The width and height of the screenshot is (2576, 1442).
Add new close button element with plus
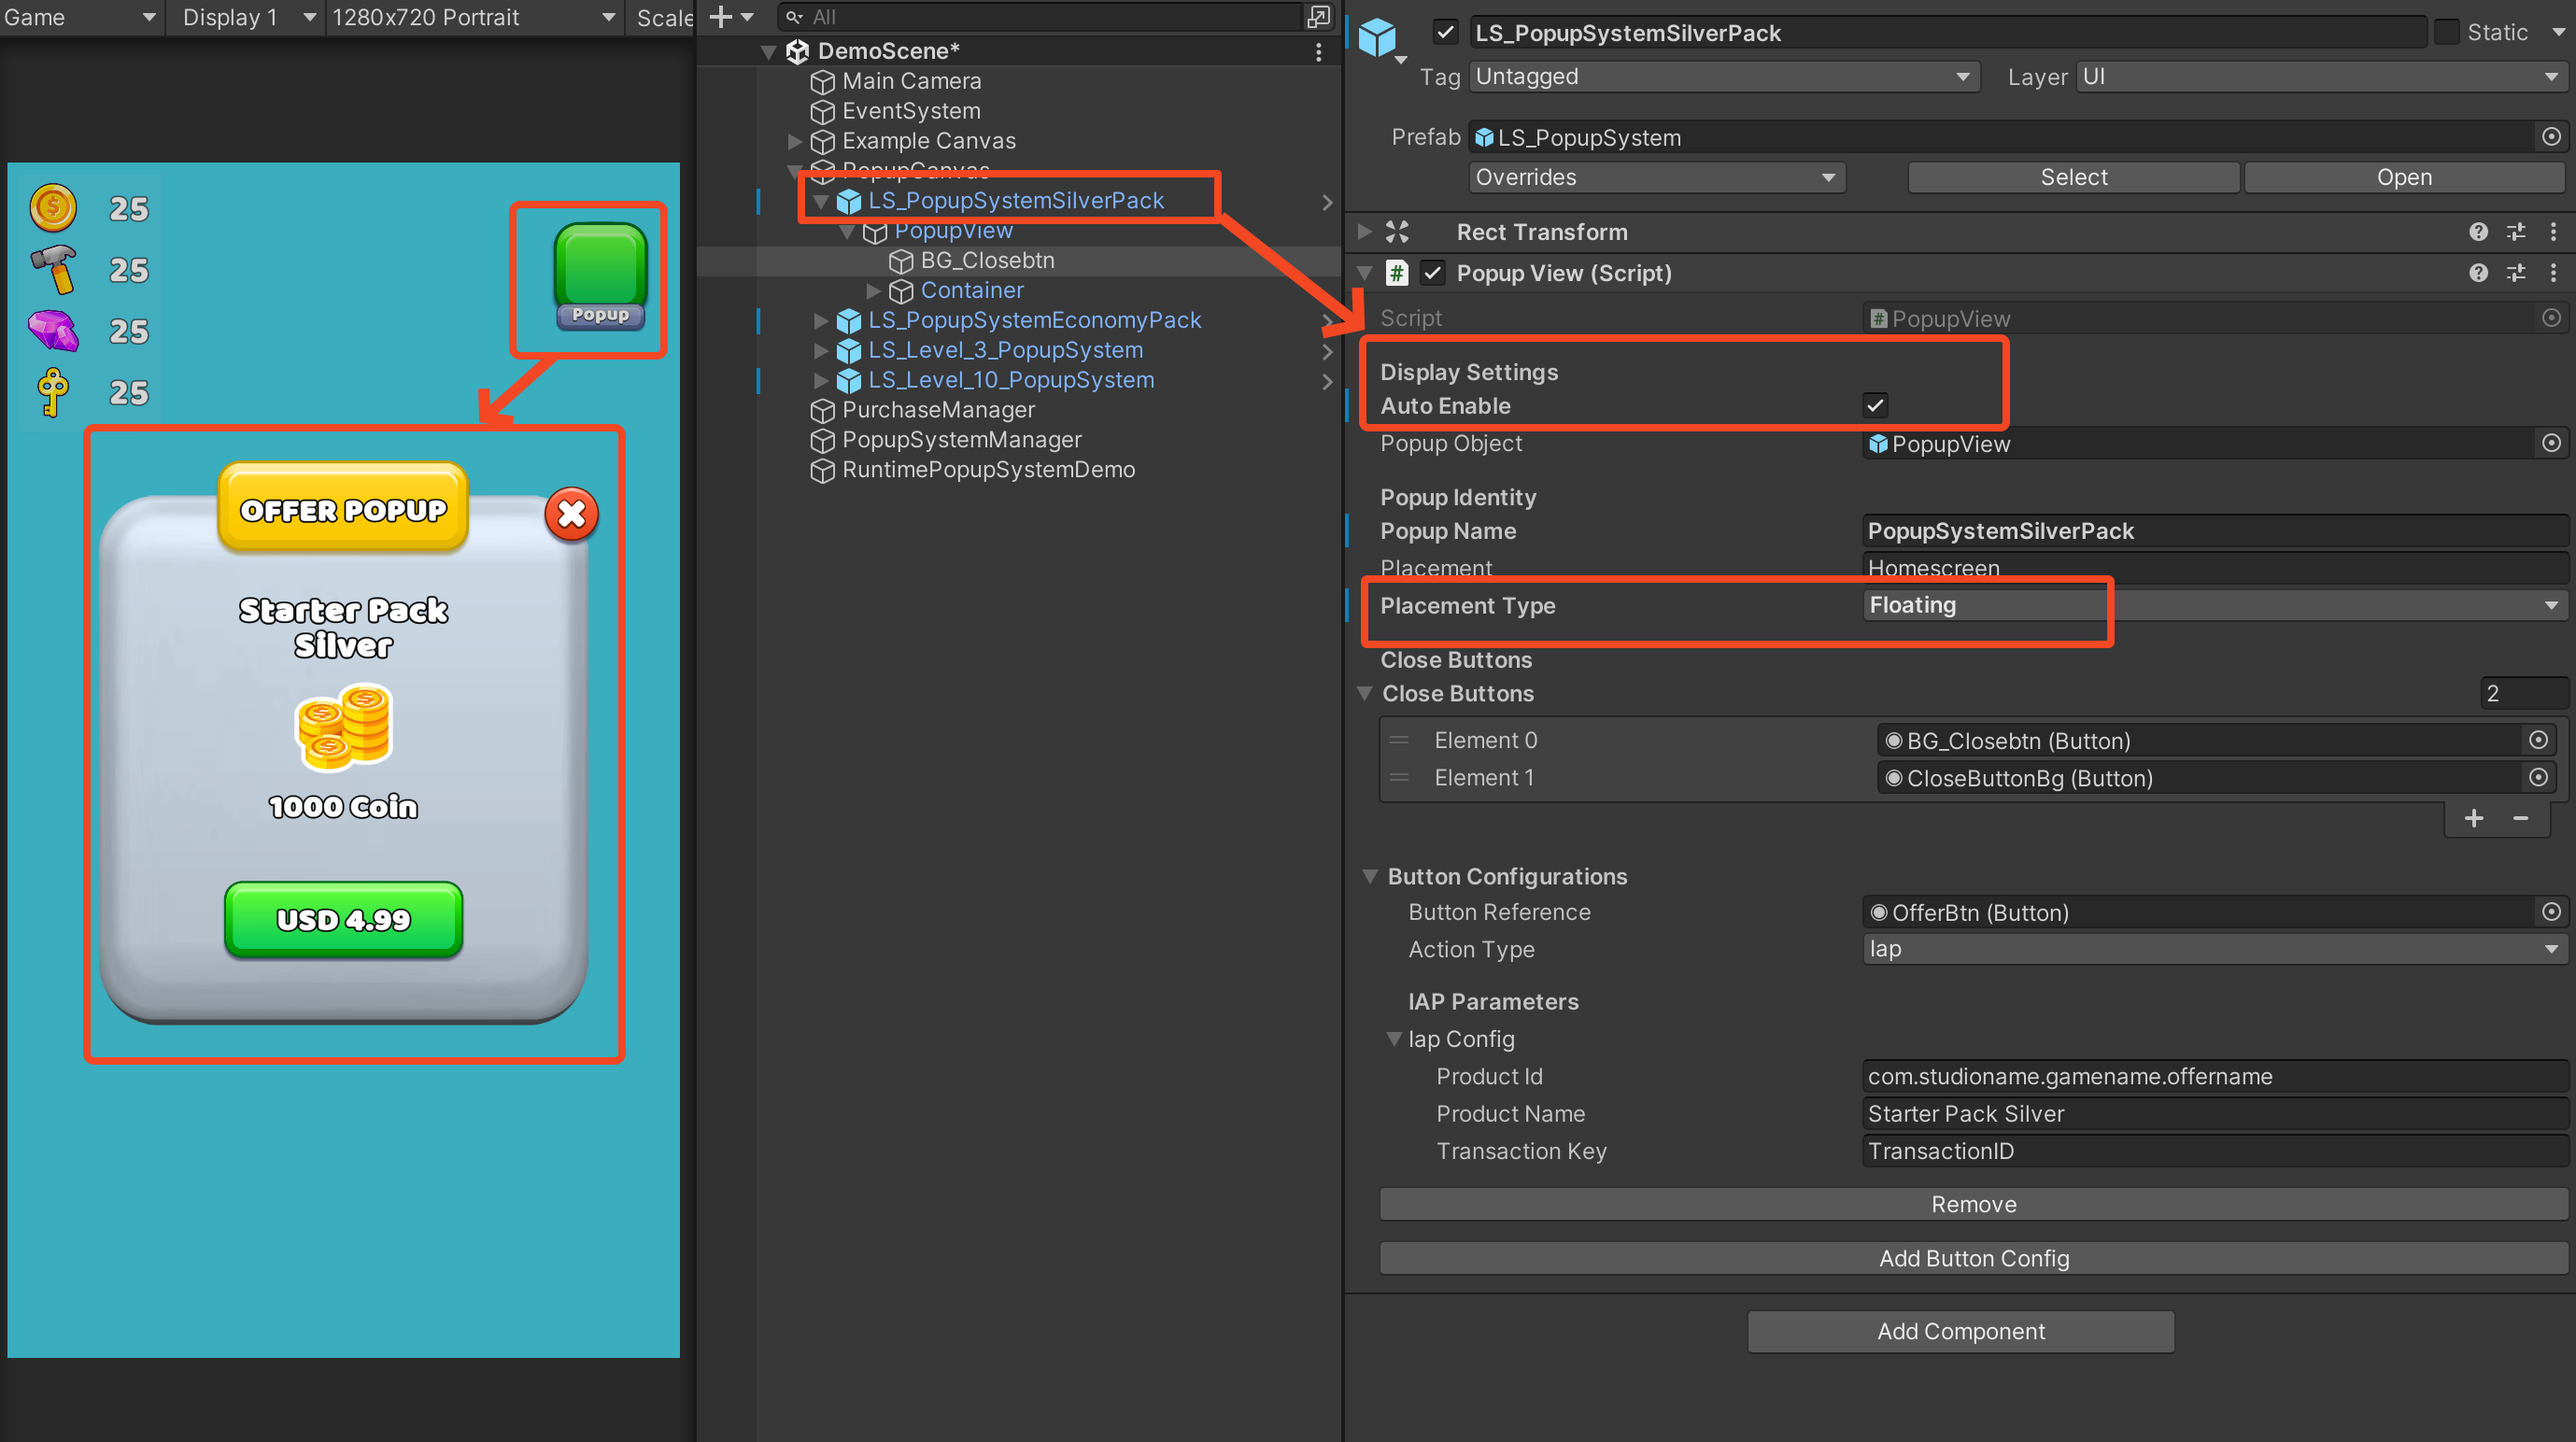[x=2474, y=818]
